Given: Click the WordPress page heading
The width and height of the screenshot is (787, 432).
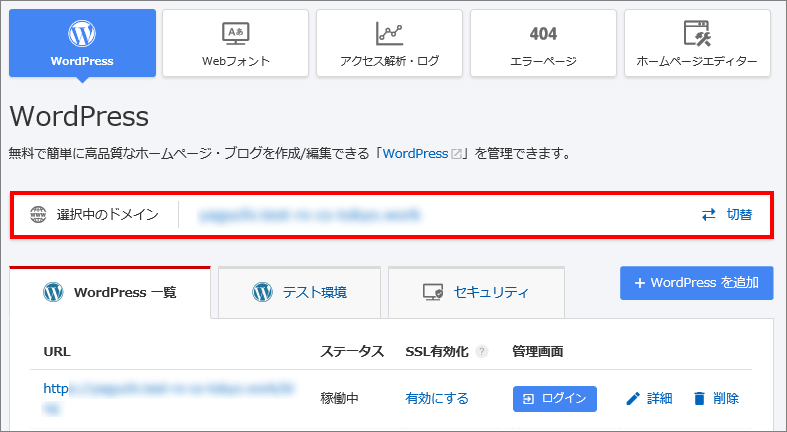Looking at the screenshot, I should [79, 116].
